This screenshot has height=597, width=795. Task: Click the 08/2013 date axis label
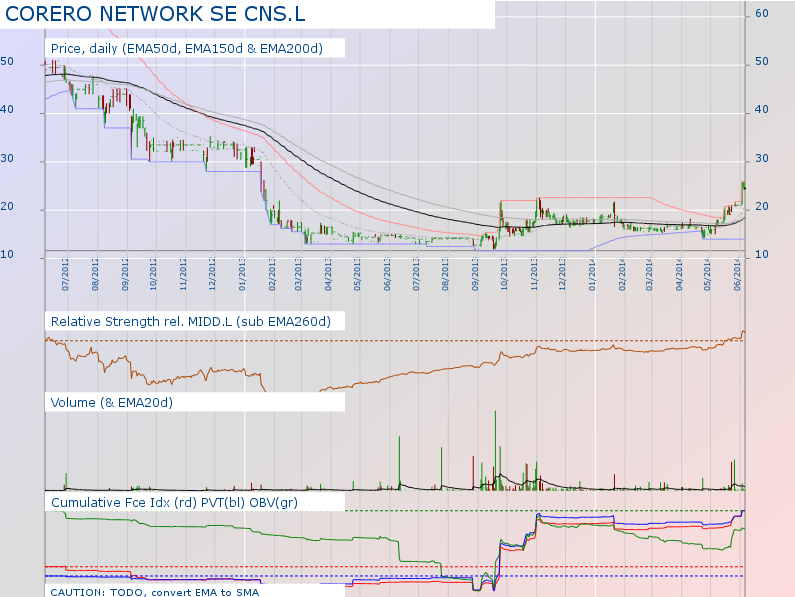pyautogui.click(x=446, y=274)
